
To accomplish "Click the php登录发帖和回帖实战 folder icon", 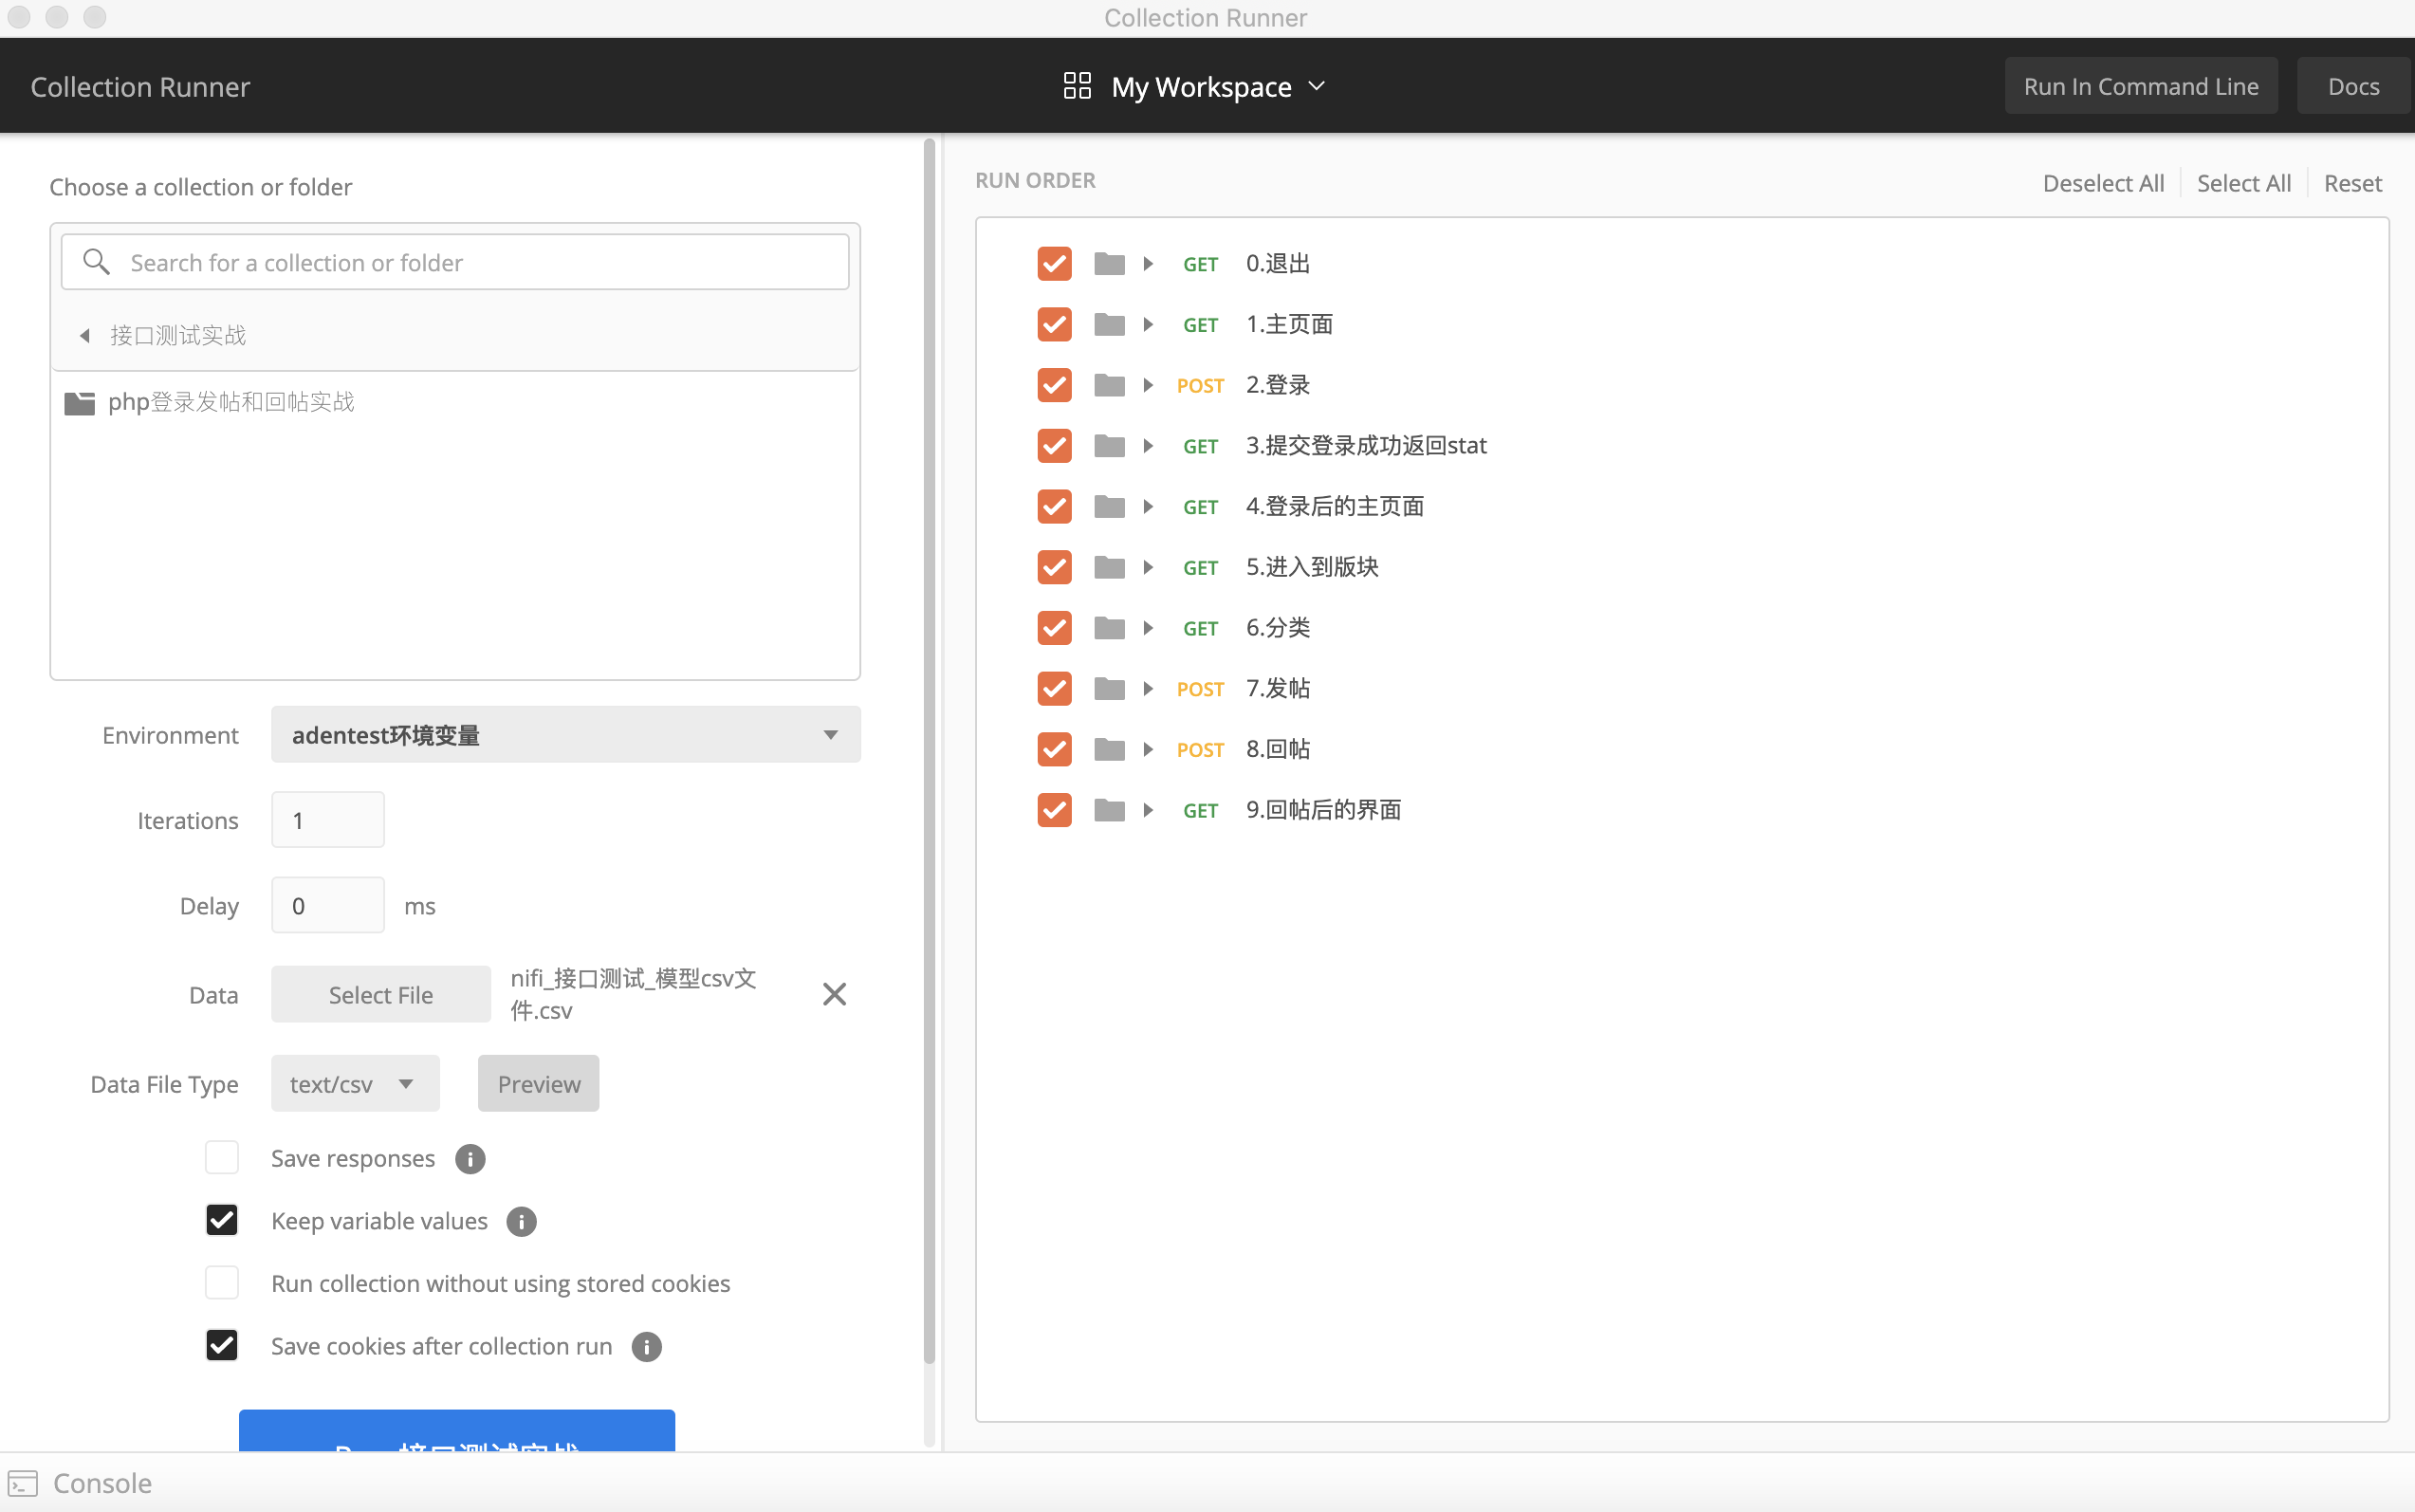I will [79, 402].
